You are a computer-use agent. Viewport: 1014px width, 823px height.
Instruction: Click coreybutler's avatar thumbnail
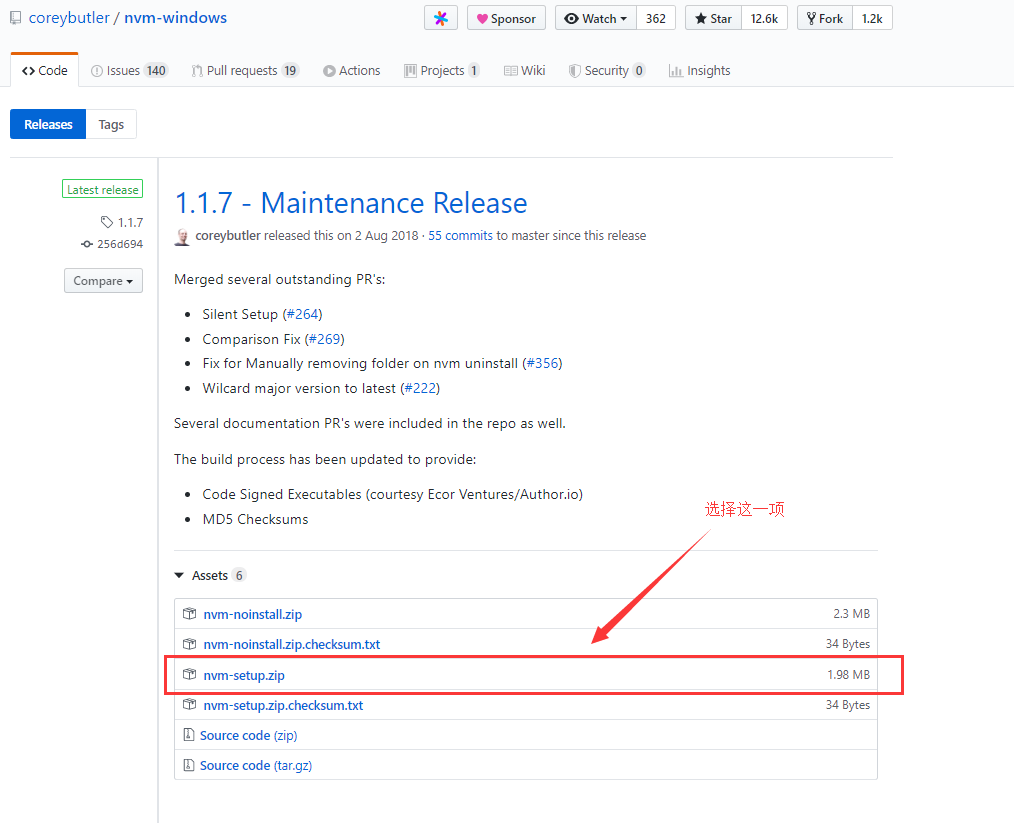[x=182, y=237]
